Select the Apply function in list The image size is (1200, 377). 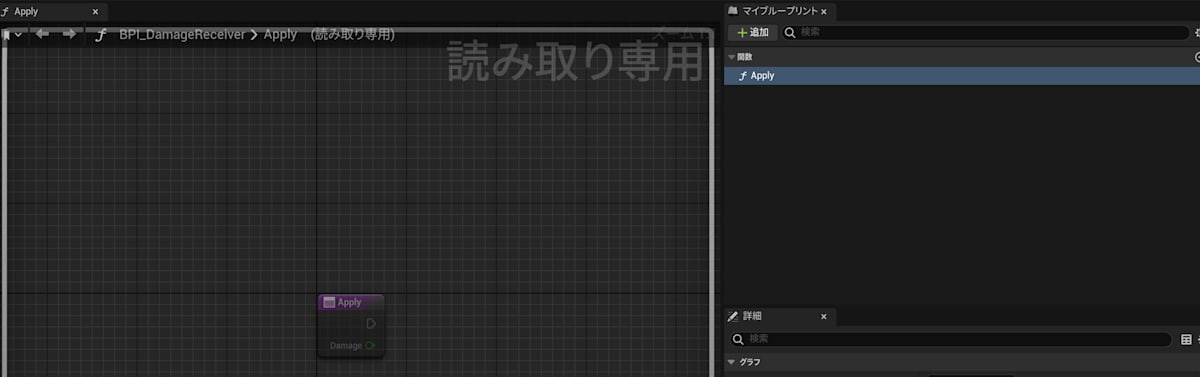[961, 75]
